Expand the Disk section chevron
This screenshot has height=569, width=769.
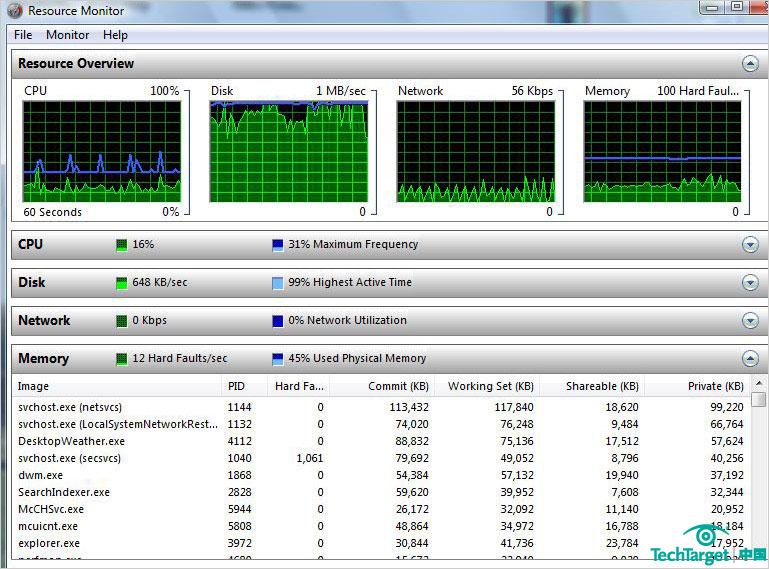click(x=750, y=283)
